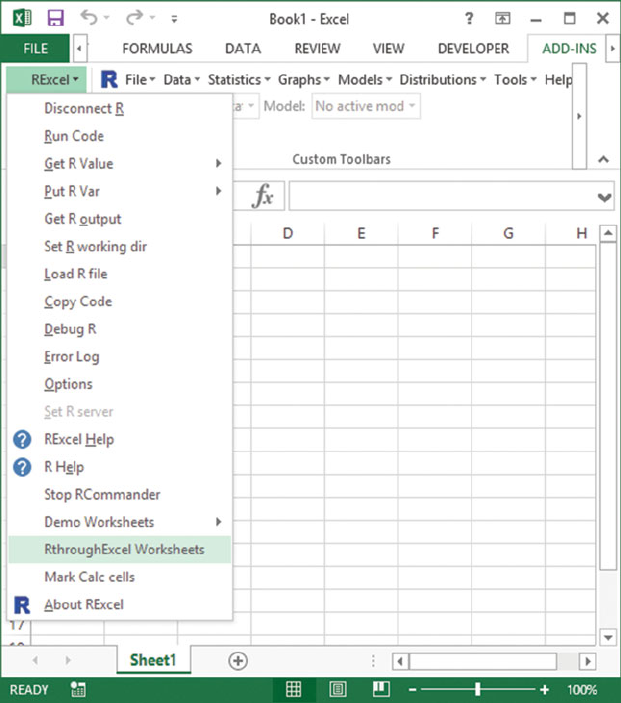Screen dimensions: 621x703
Task: Open the Models menu
Action: [365, 80]
